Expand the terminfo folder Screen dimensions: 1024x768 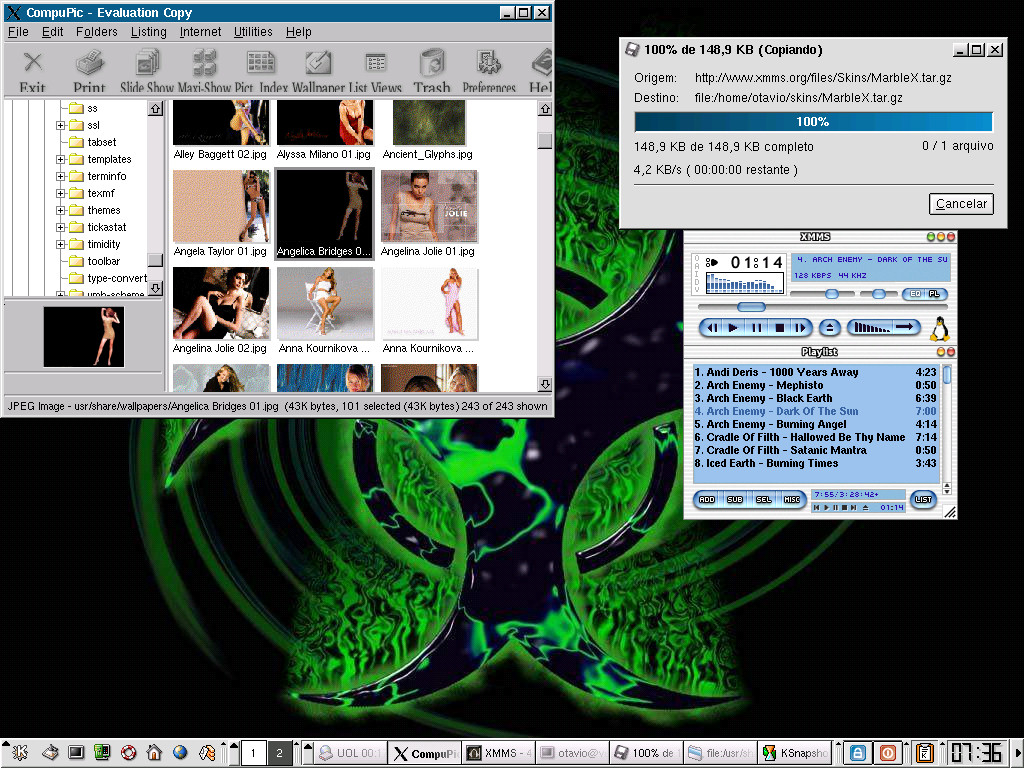tap(61, 176)
